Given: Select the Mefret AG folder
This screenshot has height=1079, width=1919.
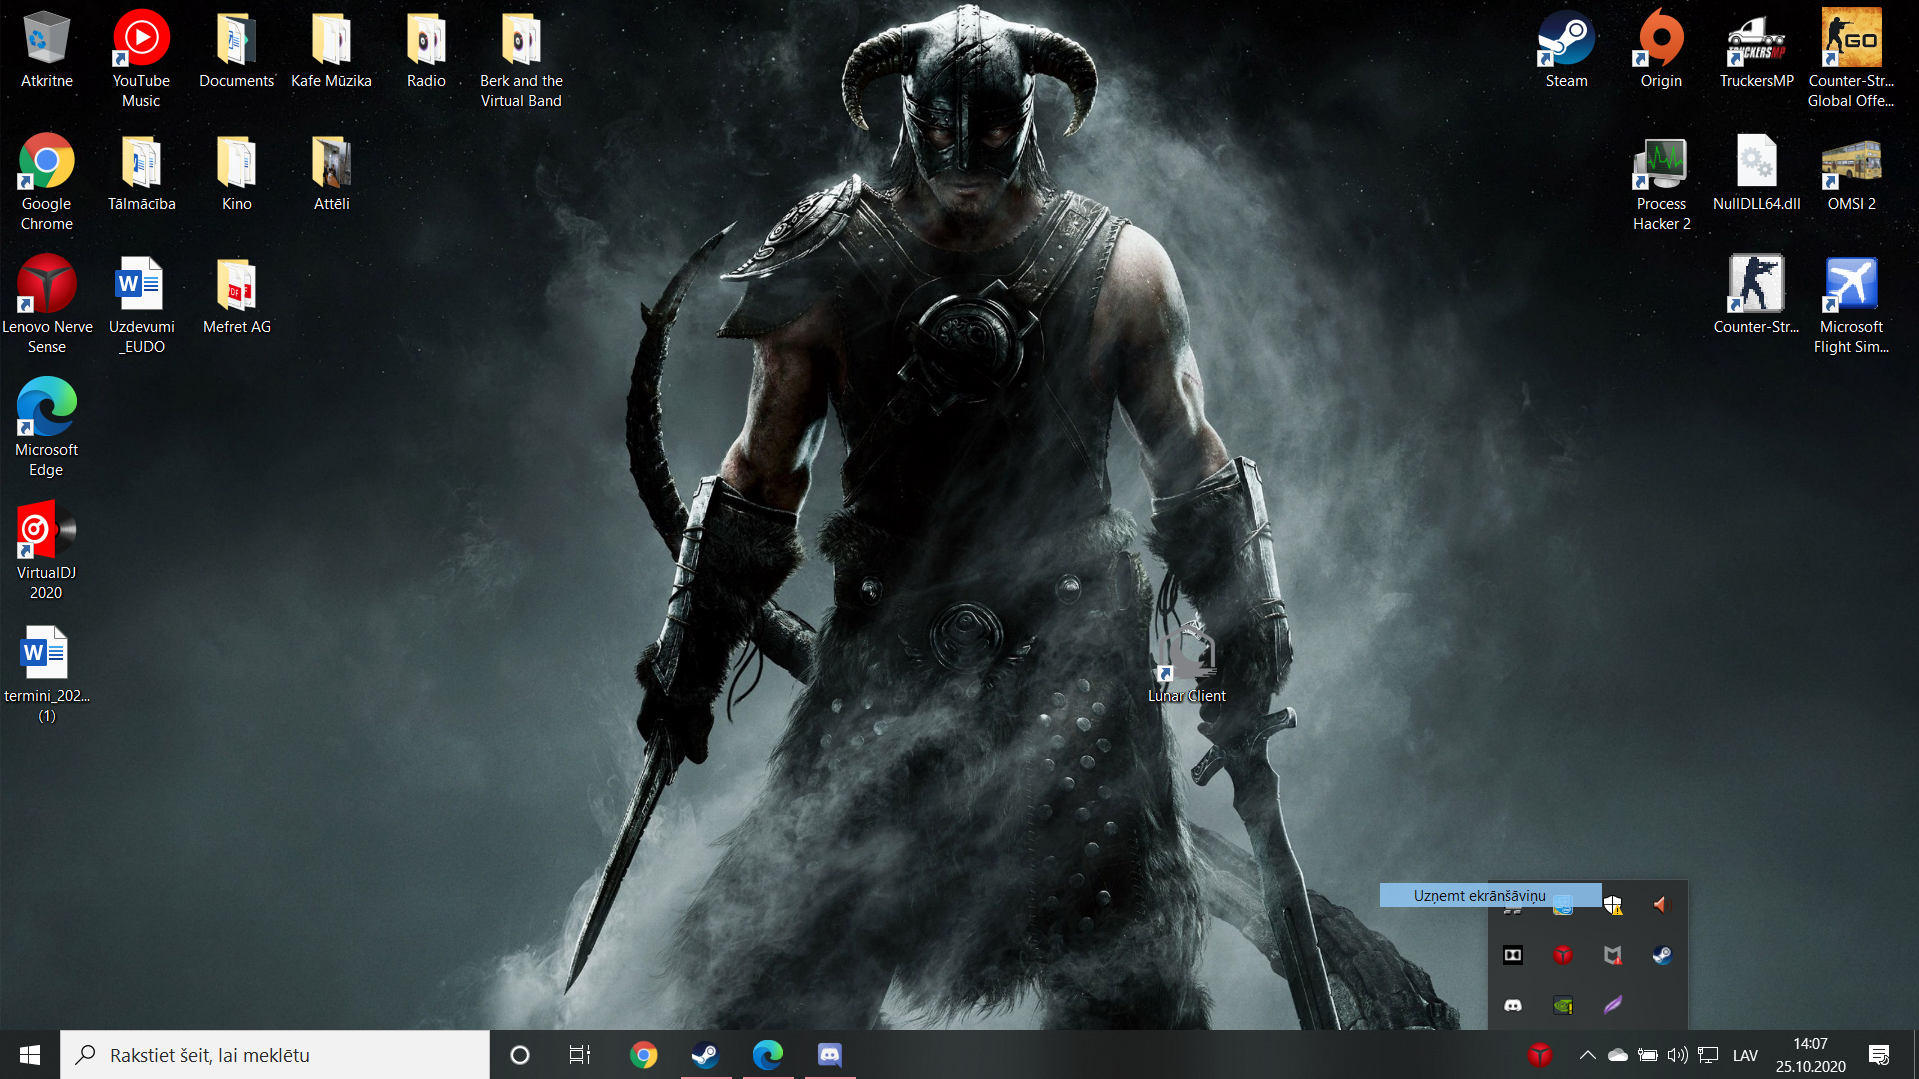Looking at the screenshot, I should click(236, 296).
